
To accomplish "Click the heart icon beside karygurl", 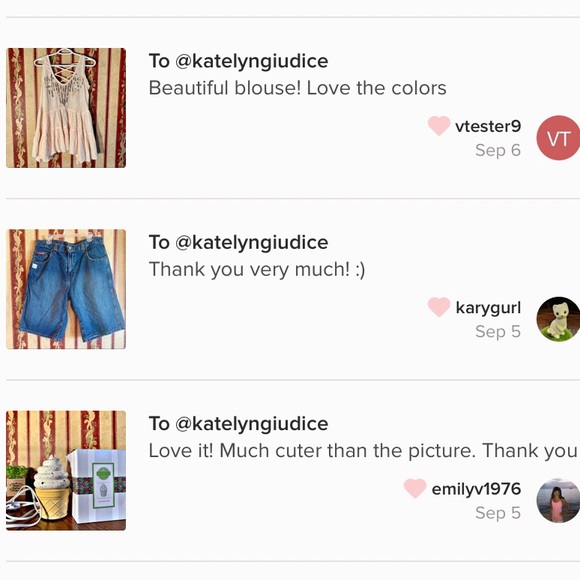I will [x=439, y=307].
